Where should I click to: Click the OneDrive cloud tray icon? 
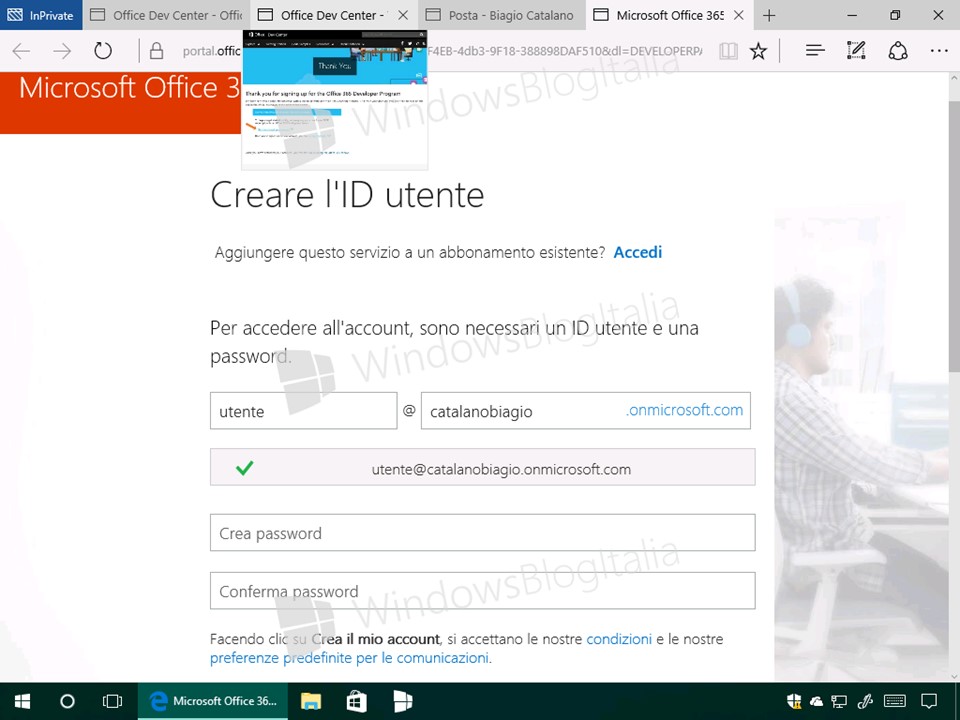(x=816, y=702)
